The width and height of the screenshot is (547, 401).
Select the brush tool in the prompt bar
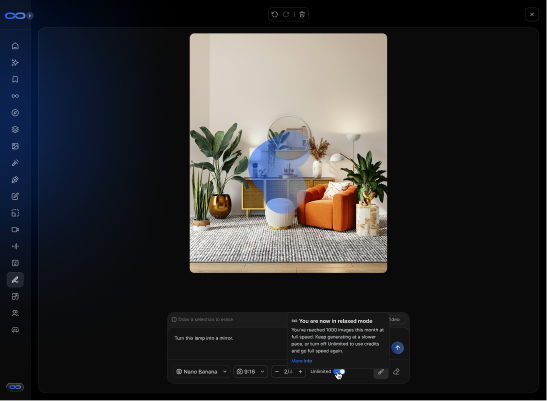pos(381,372)
